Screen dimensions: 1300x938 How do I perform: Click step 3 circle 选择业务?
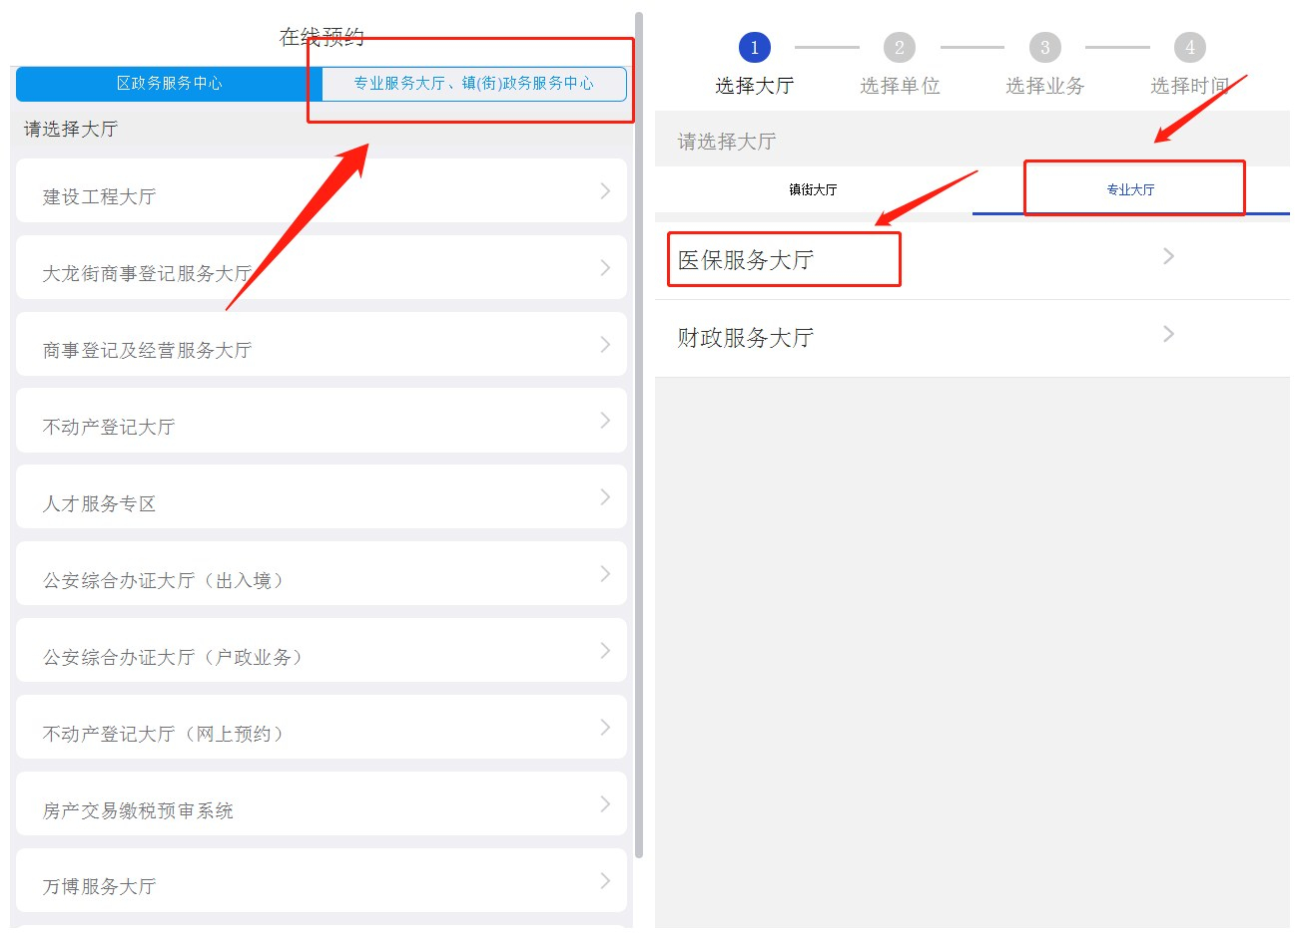(1045, 47)
